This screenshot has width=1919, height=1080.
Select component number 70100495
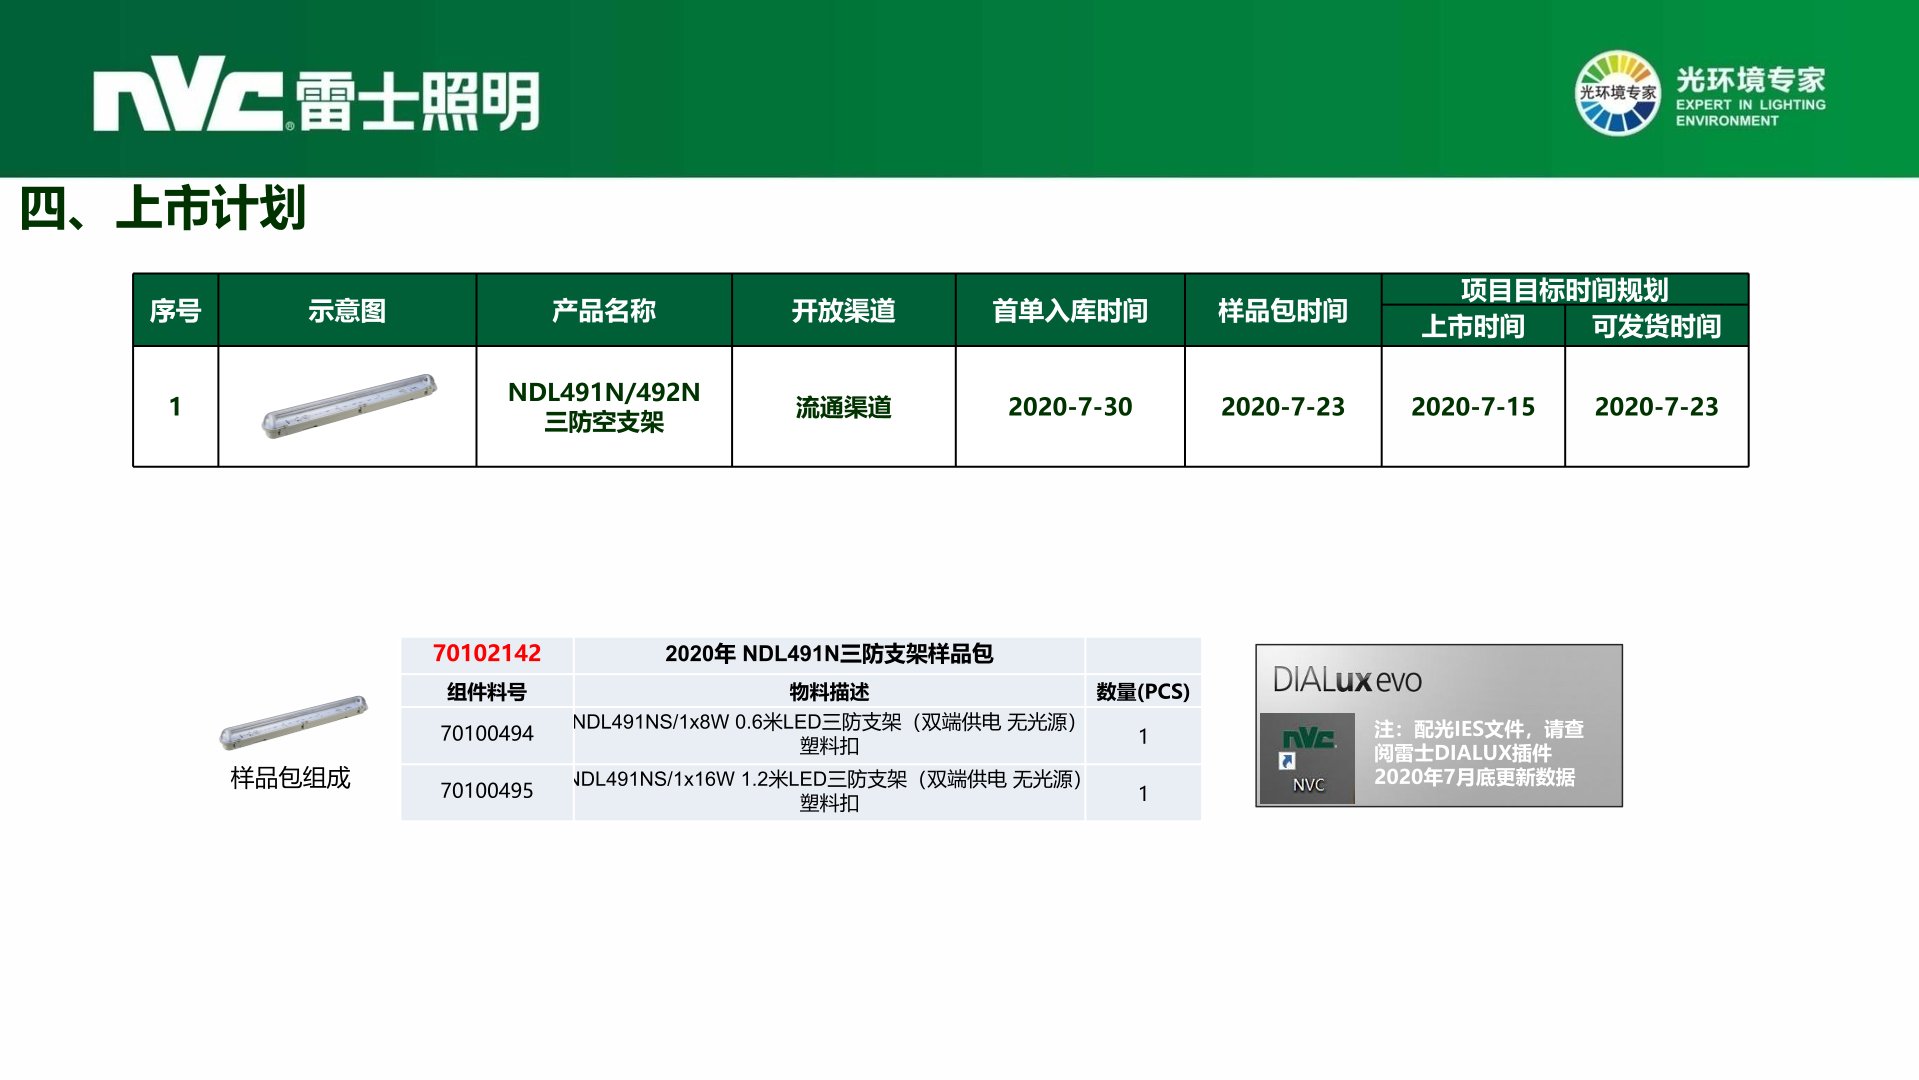point(486,791)
